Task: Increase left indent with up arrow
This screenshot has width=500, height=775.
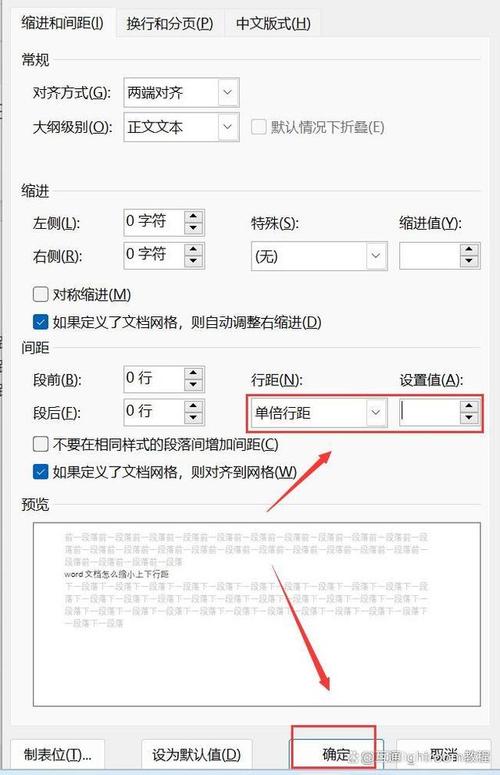Action: point(193,216)
